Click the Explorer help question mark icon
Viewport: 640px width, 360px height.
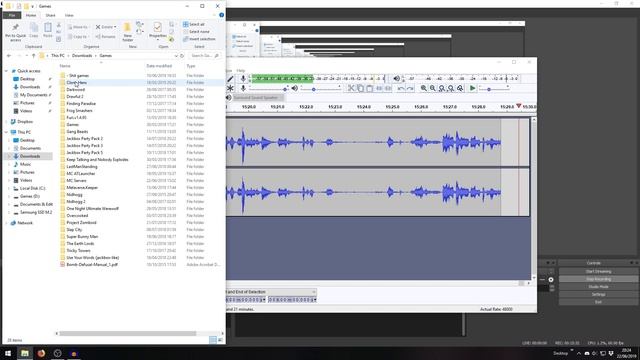221,15
